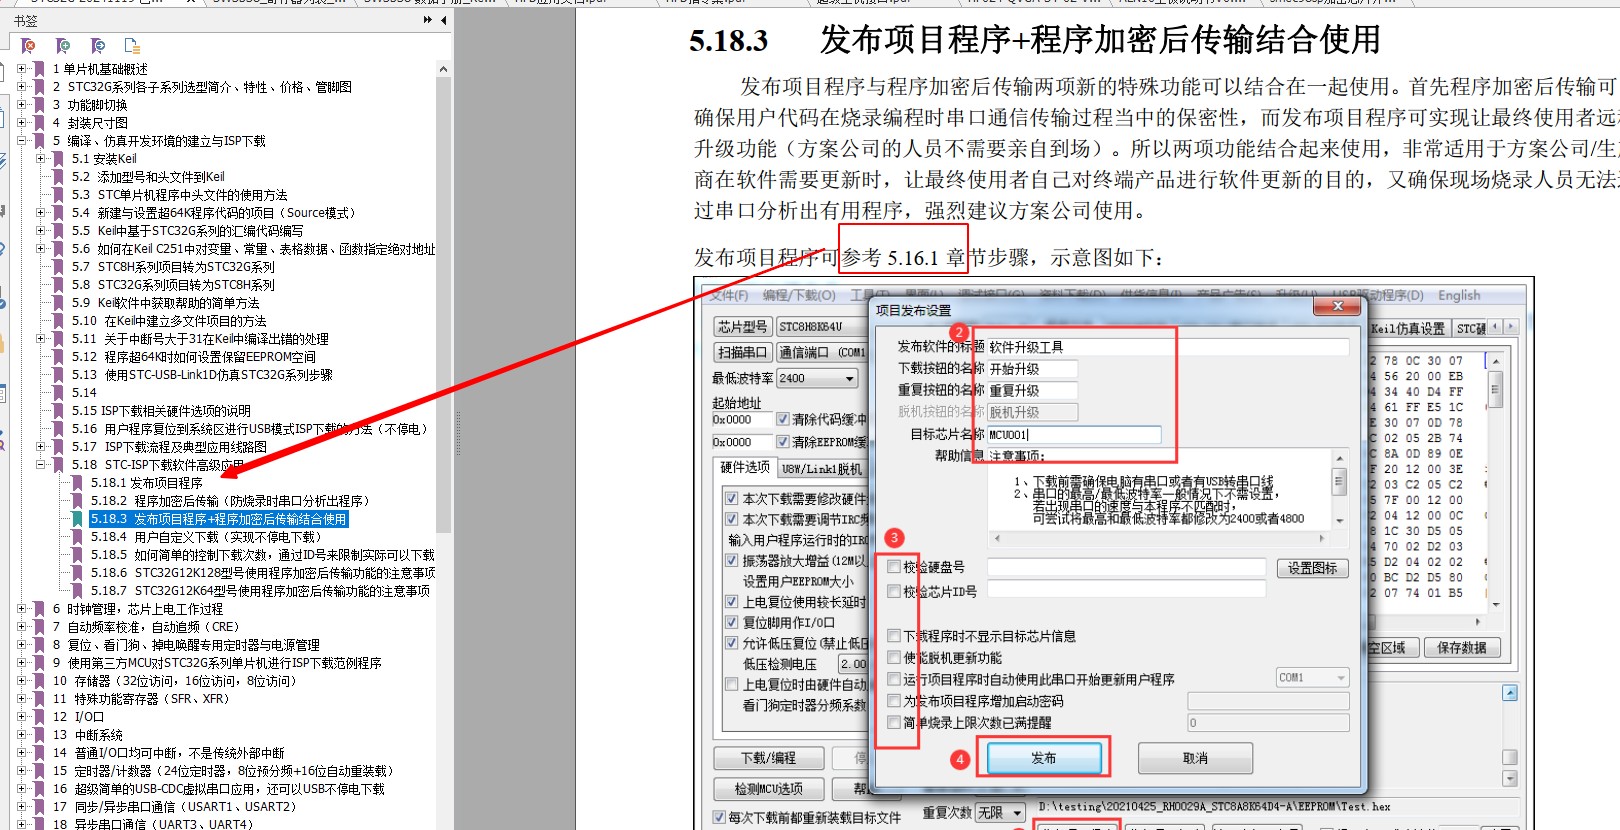Select bookmark 5.18.3 发布项目程序+程序加密后传输结合使用

pyautogui.click(x=219, y=519)
